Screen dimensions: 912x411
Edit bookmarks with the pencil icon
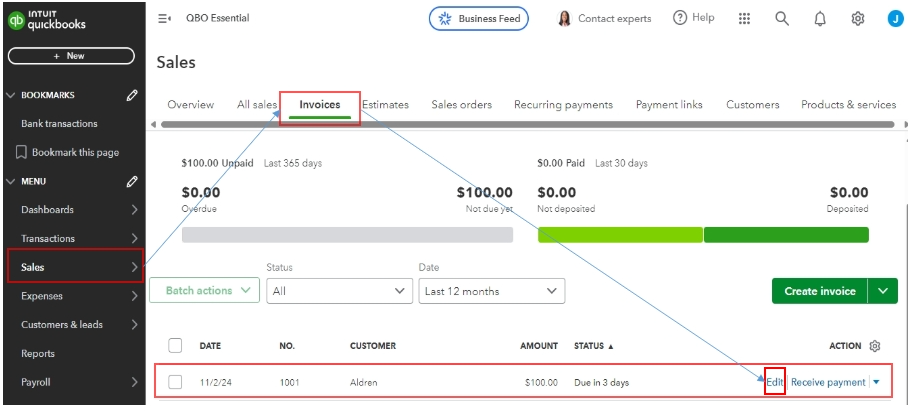pos(132,95)
